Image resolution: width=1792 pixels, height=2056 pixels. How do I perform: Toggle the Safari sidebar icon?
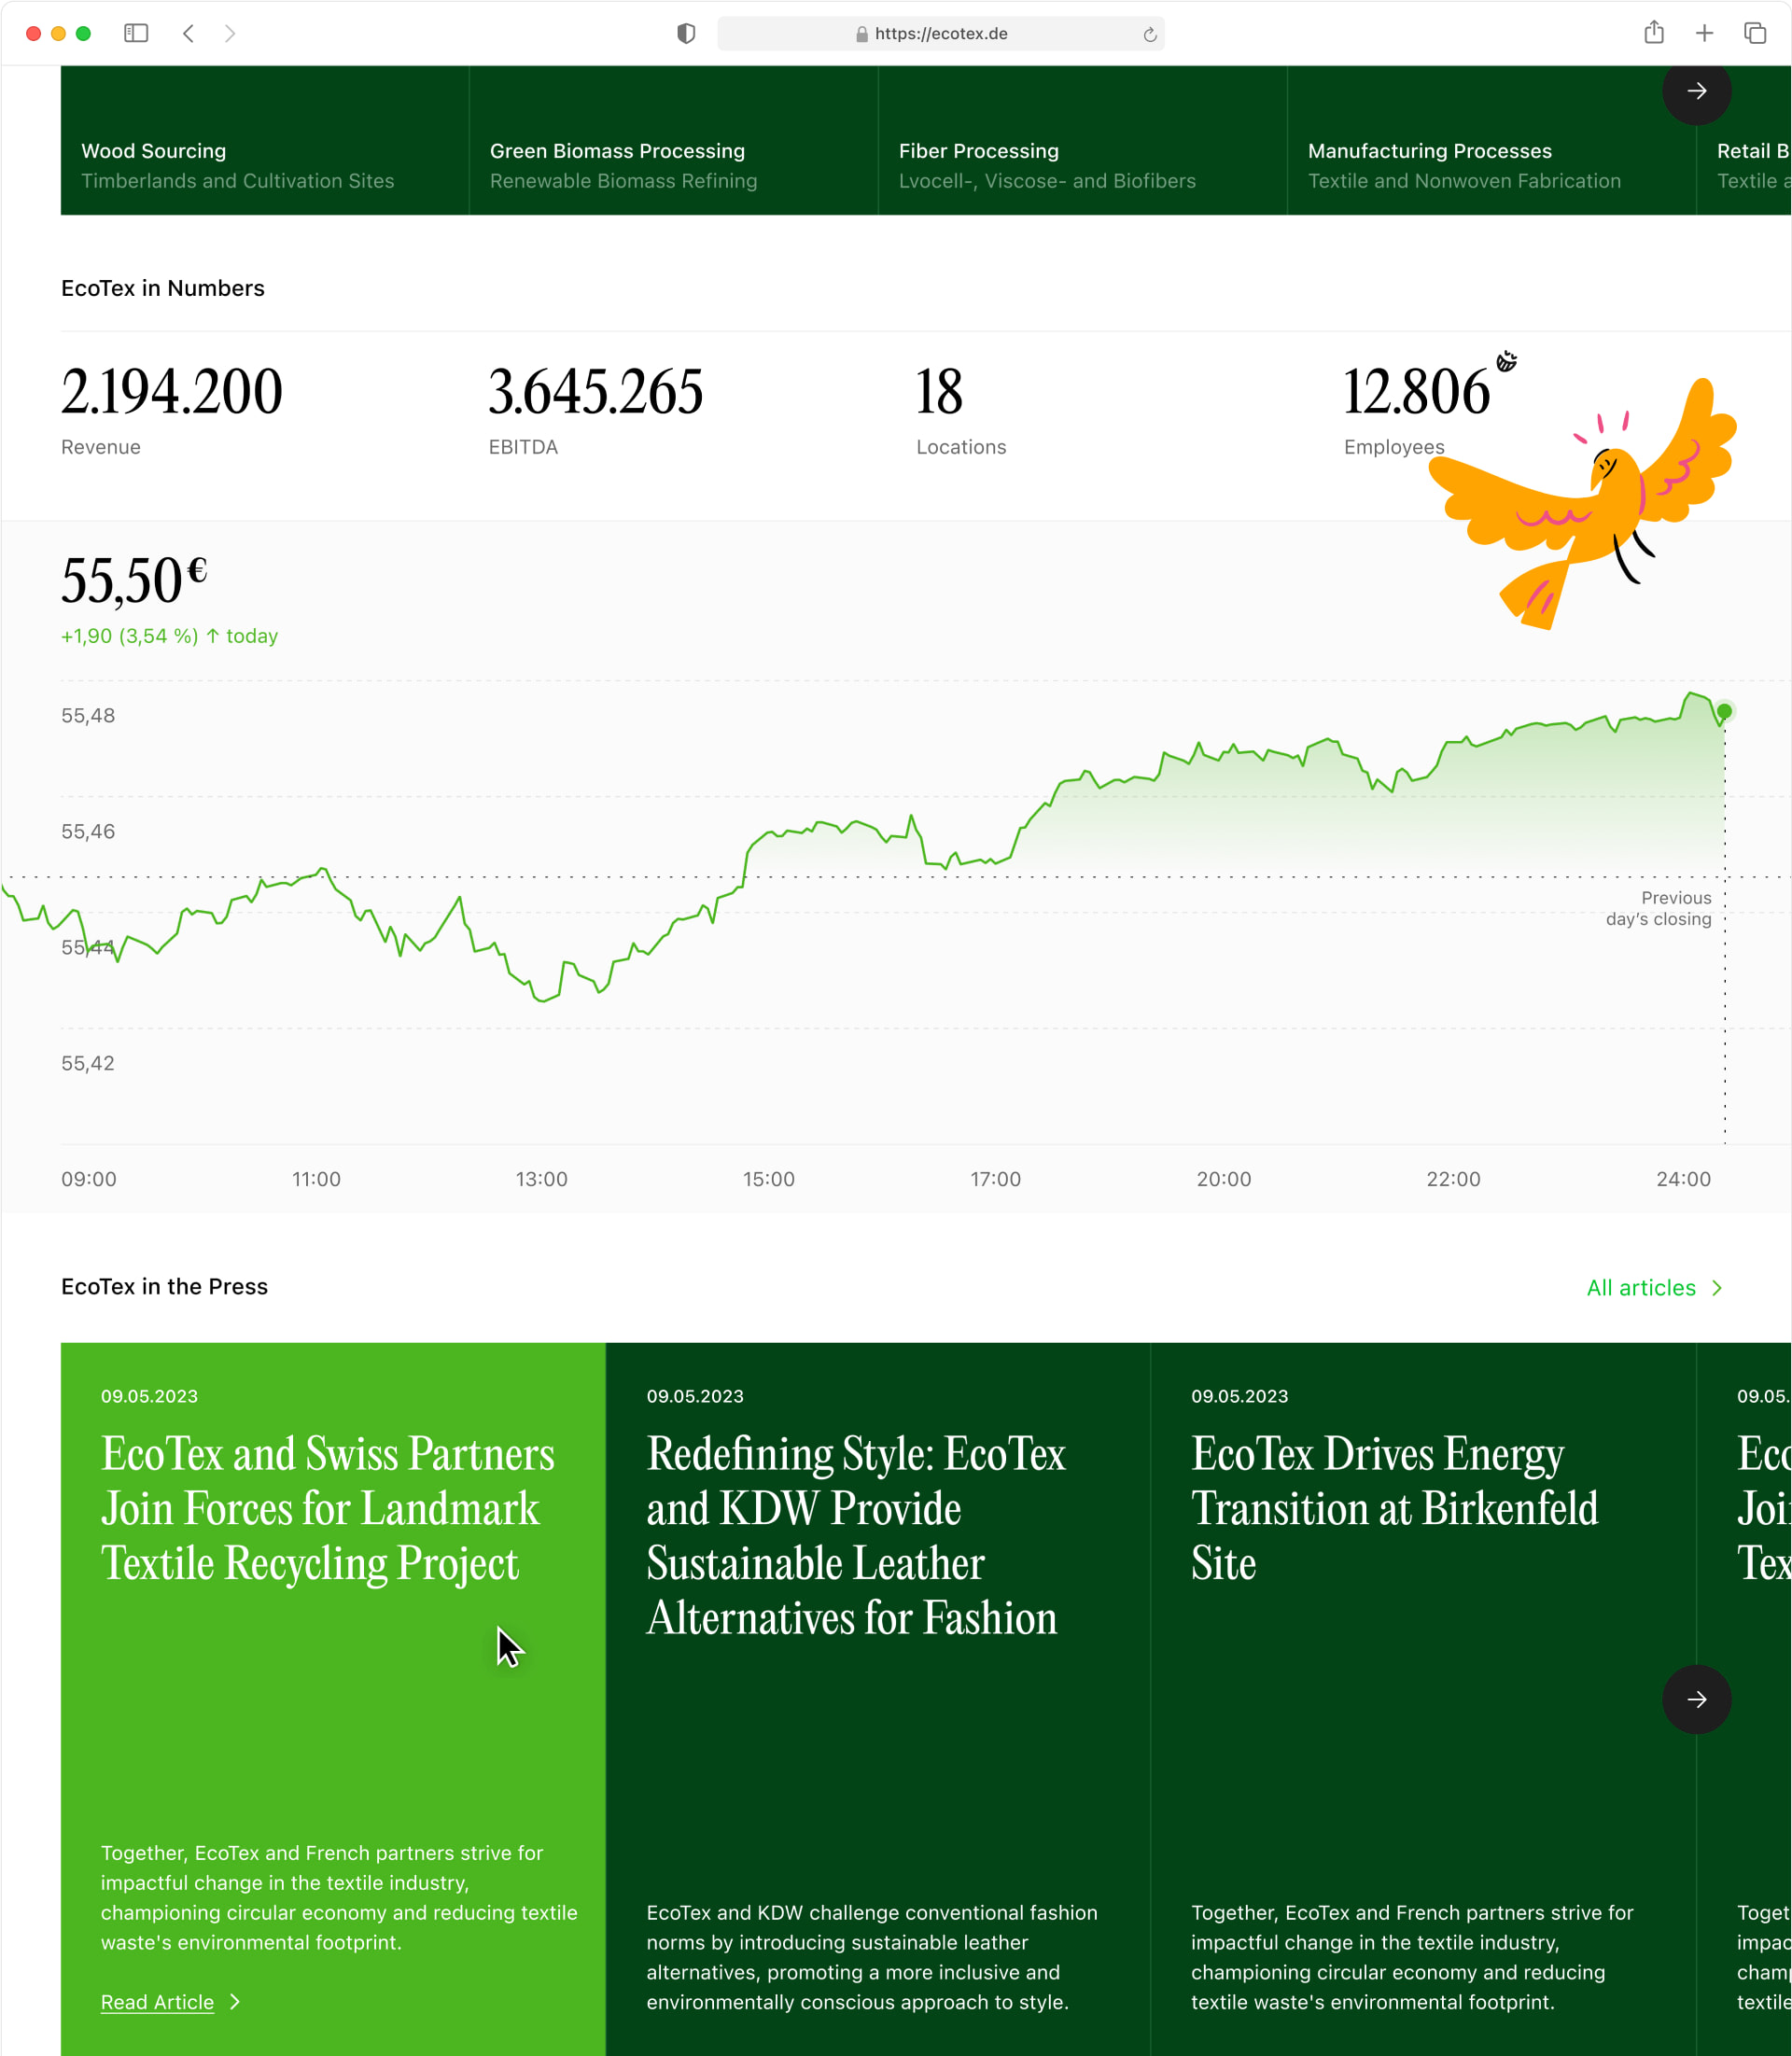click(136, 33)
